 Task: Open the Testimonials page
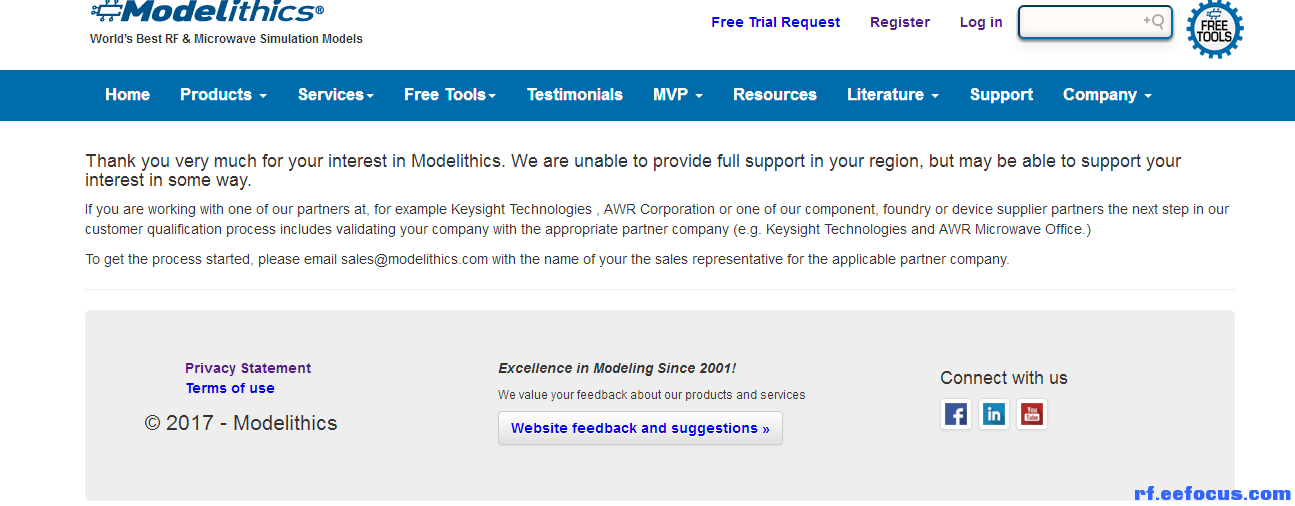tap(575, 95)
